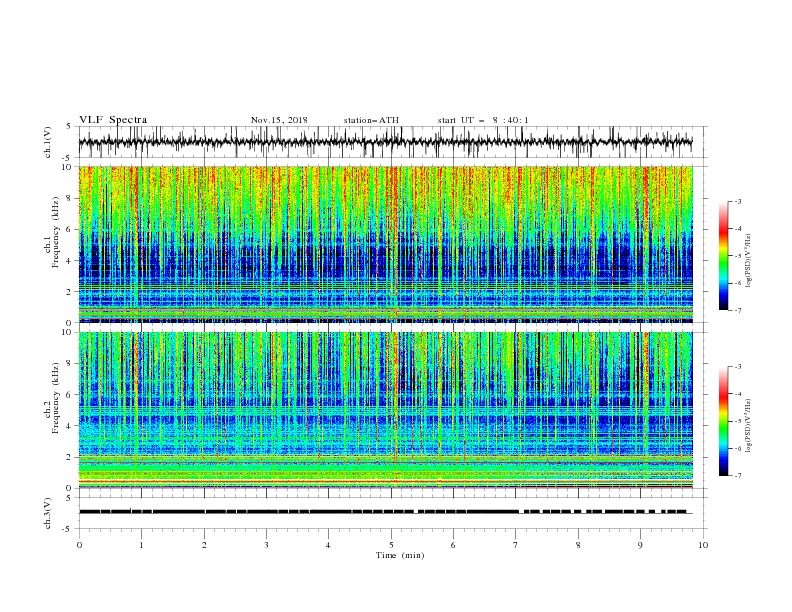Click the 'Time (min)' axis title
Image resolution: width=792 pixels, height=612 pixels.
[x=400, y=555]
